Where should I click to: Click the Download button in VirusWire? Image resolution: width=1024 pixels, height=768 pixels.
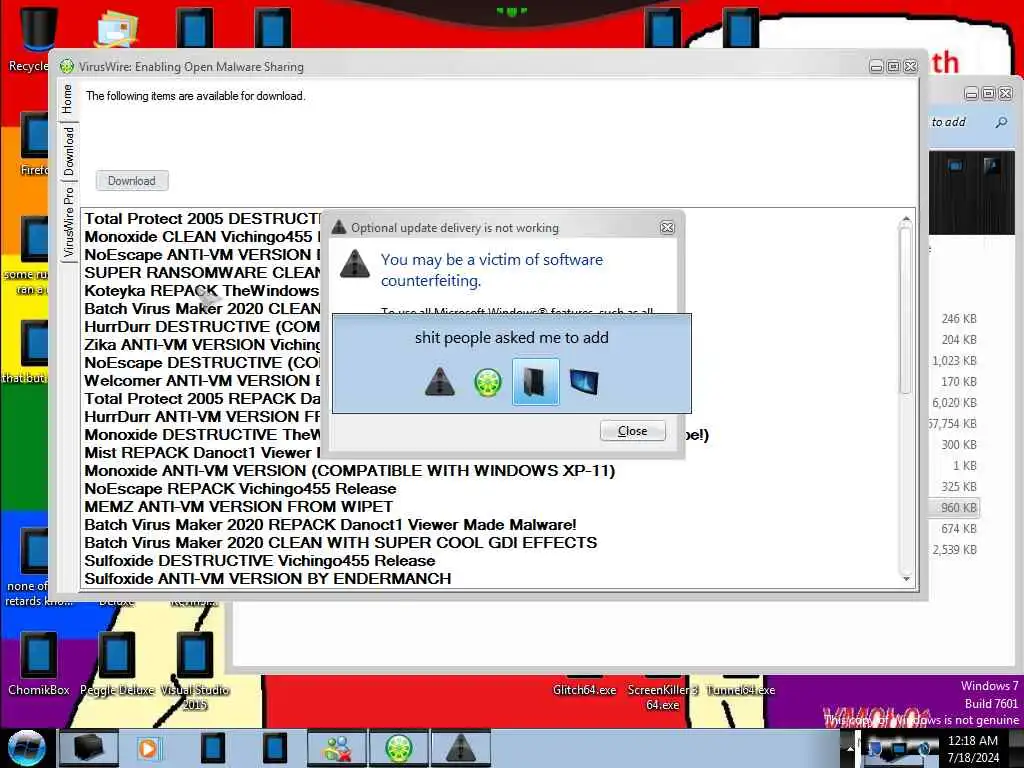[132, 181]
